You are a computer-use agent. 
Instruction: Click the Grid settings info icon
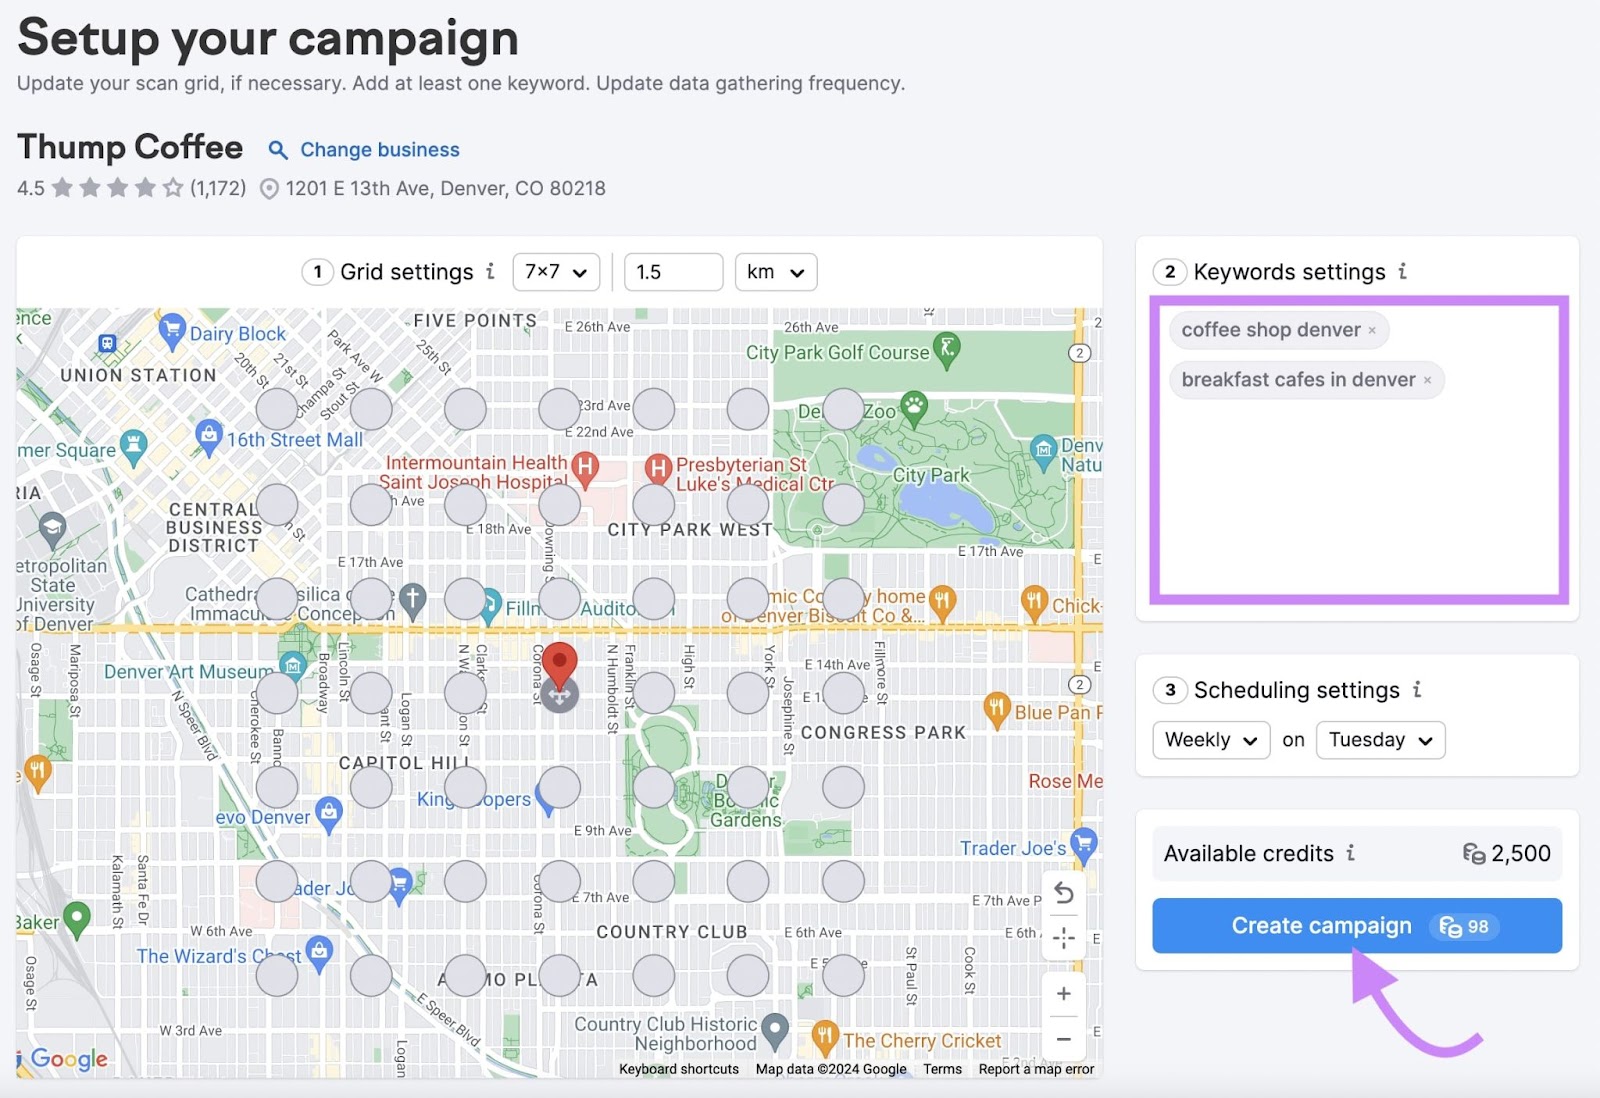point(490,271)
